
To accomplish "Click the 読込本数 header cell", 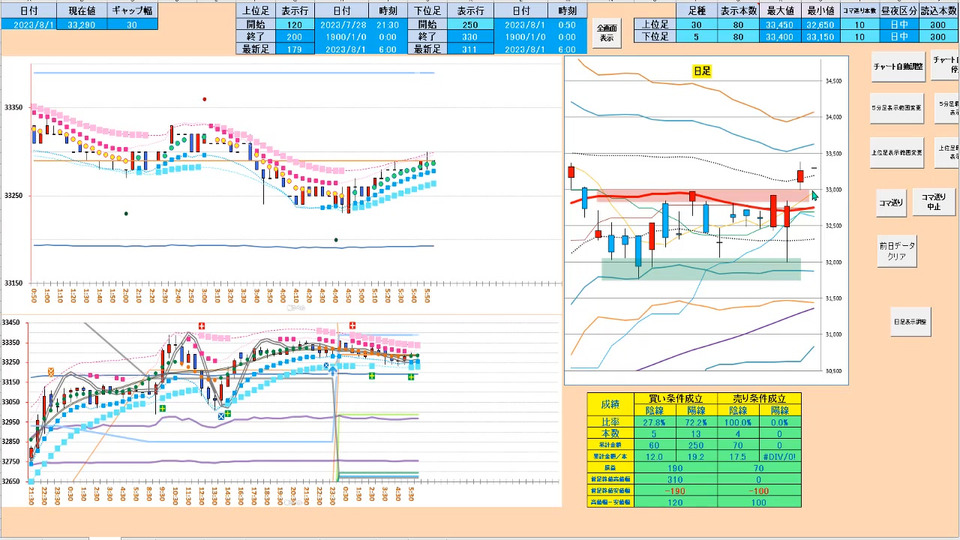I will coord(938,11).
